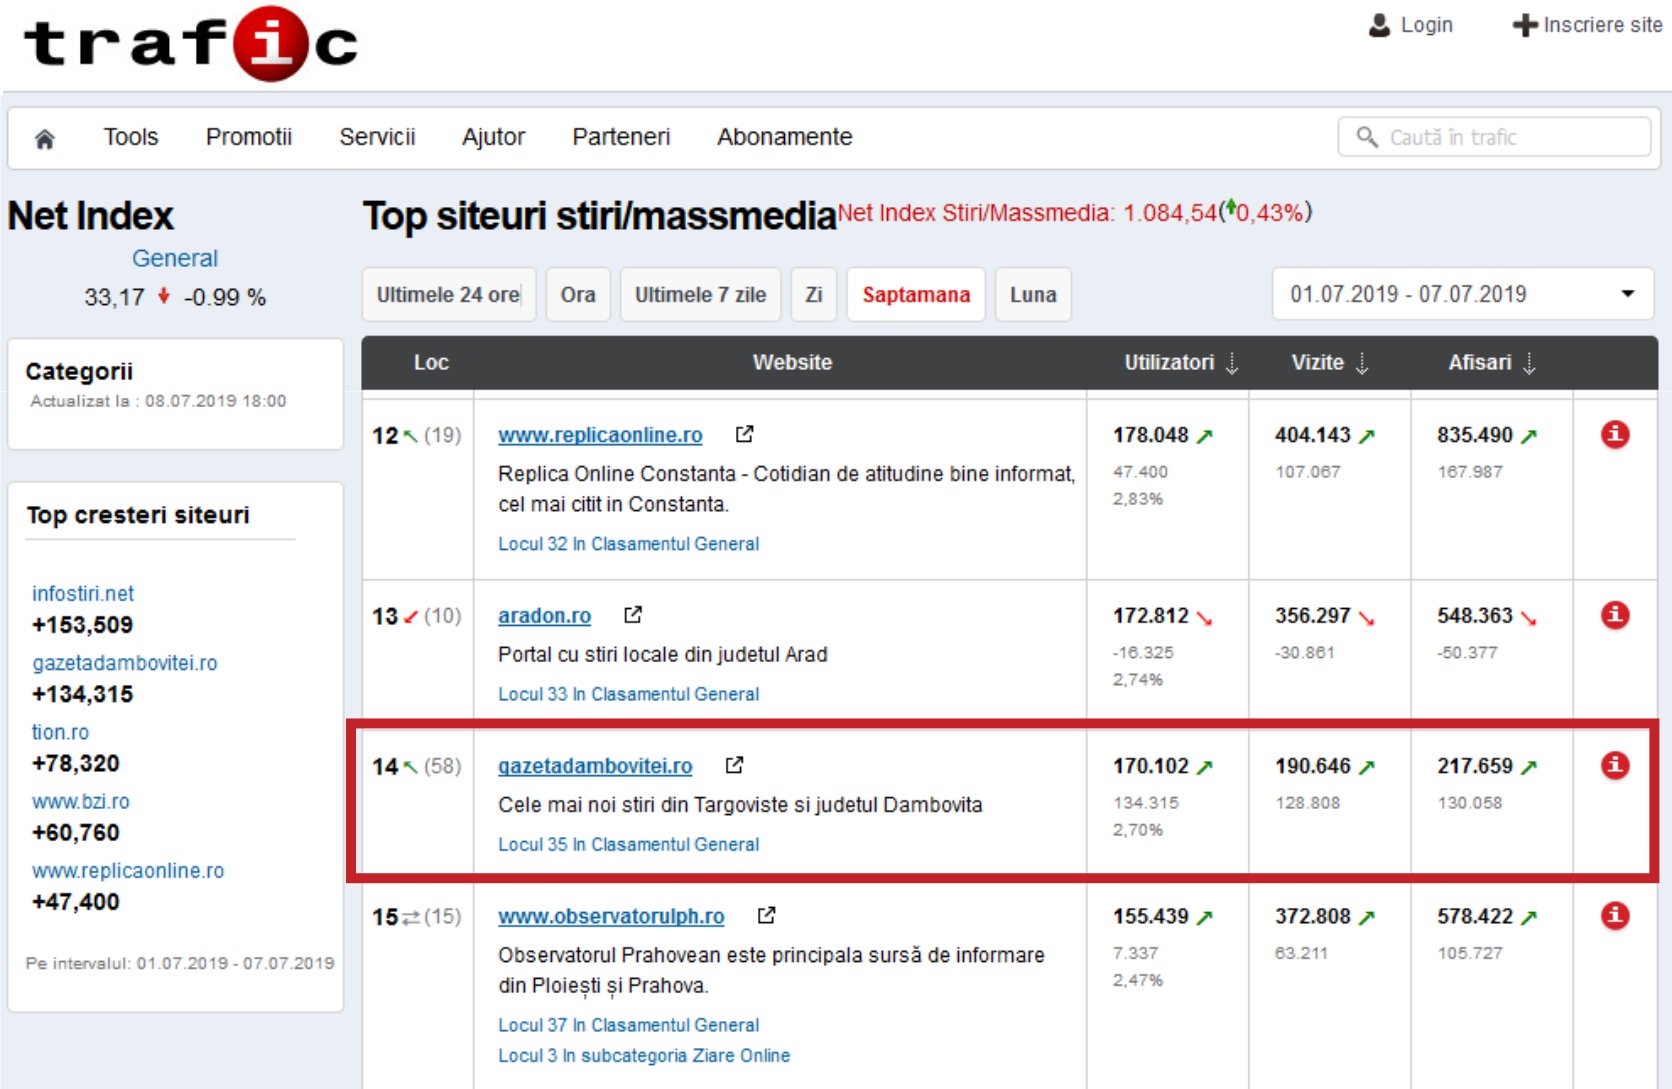This screenshot has height=1089, width=1672.
Task: Click the Inscriere site link
Action: tap(1603, 25)
